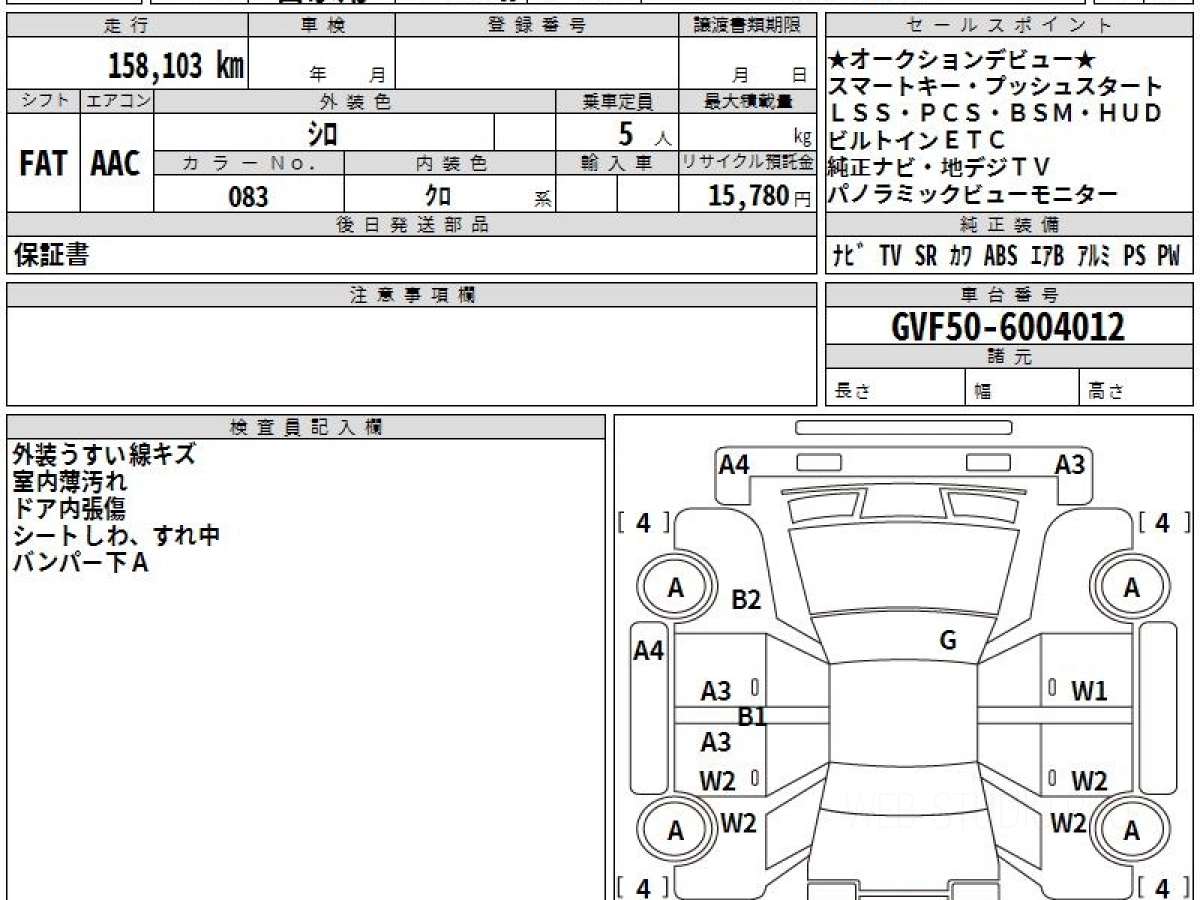Select the 車検 header cell
Image resolution: width=1200 pixels, height=900 pixels.
pyautogui.click(x=321, y=26)
